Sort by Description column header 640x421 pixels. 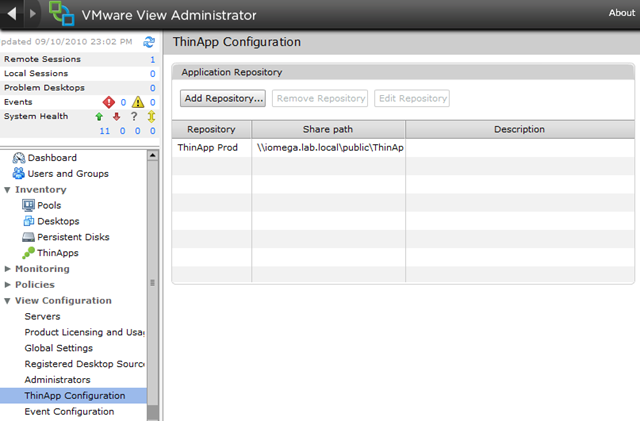click(x=520, y=129)
